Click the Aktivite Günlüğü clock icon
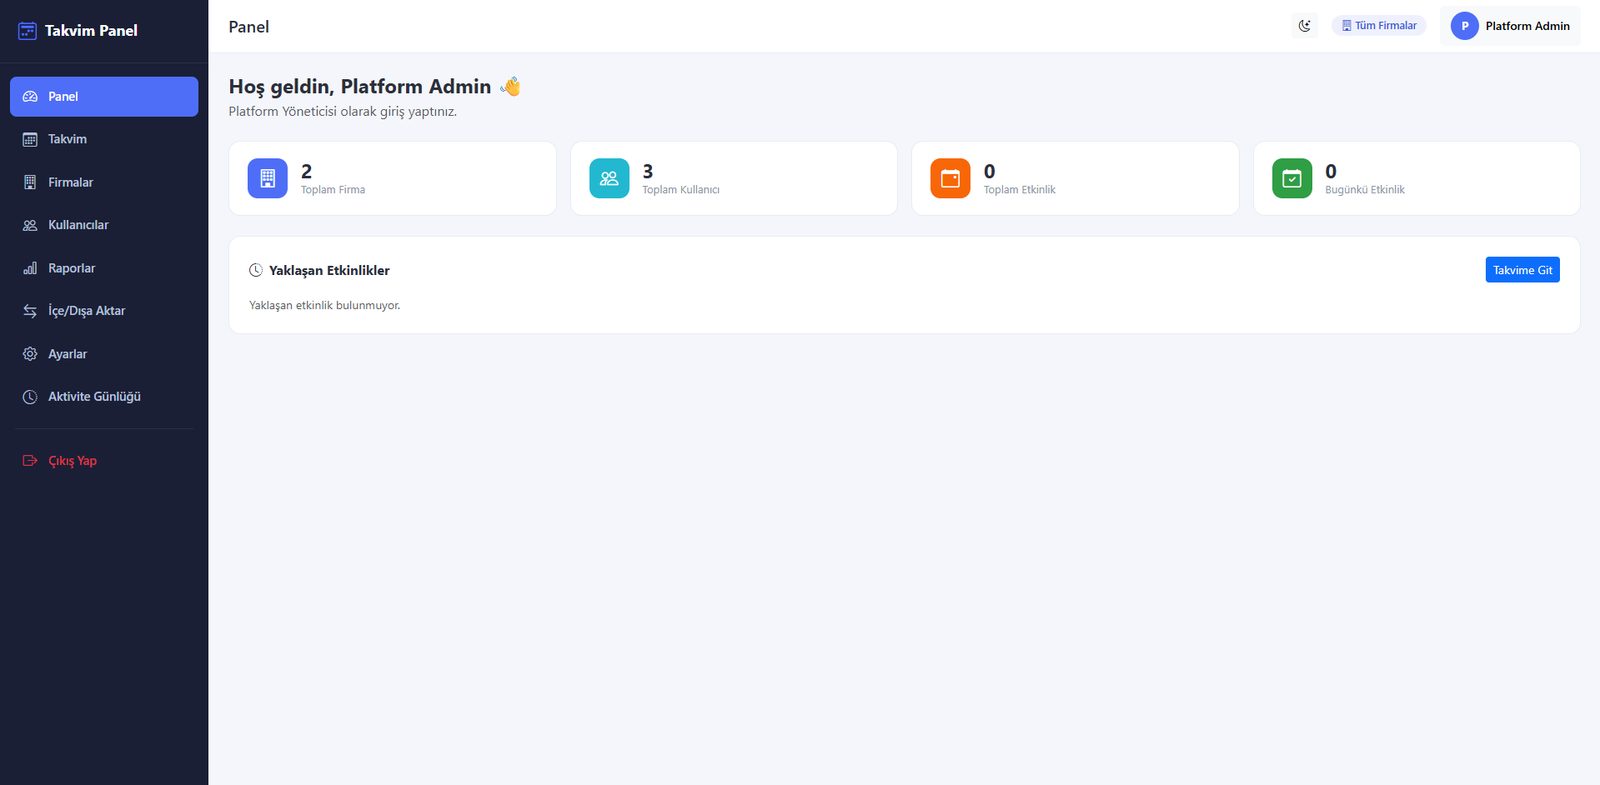This screenshot has height=785, width=1600. pos(30,397)
